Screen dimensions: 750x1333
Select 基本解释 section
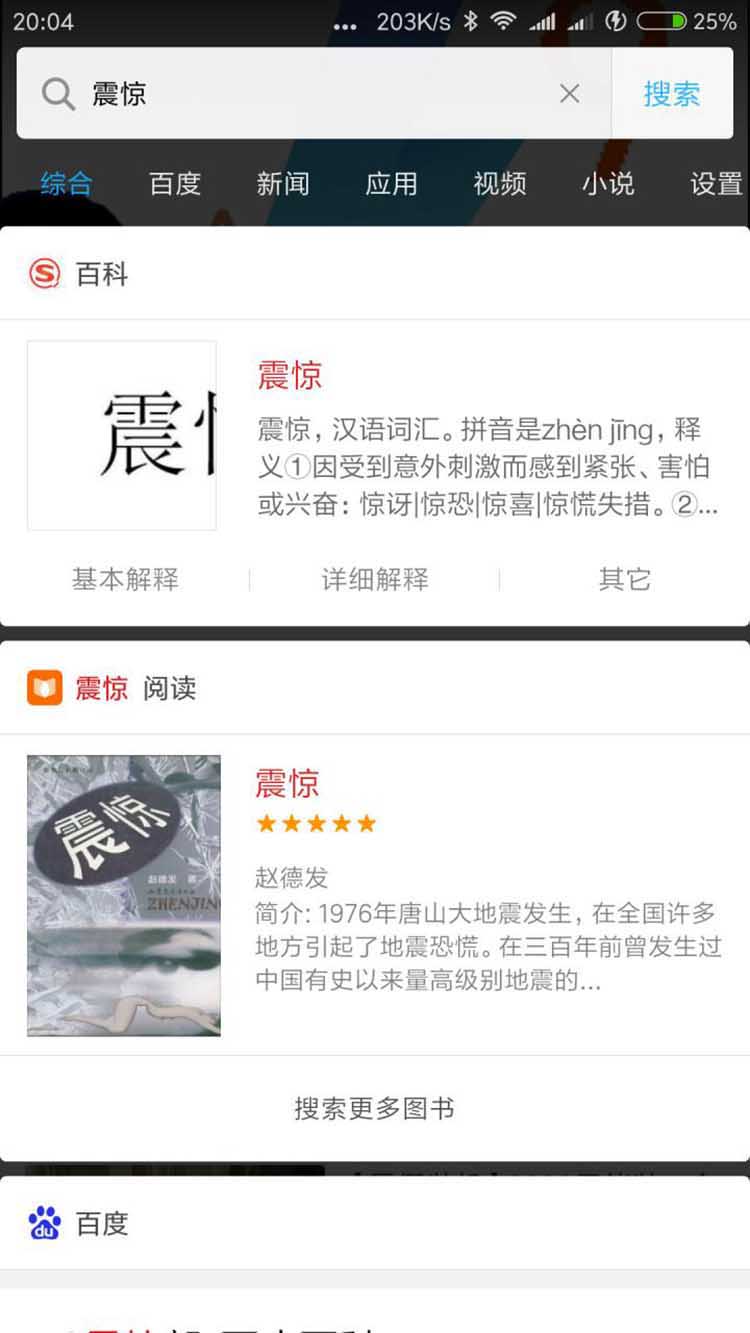[x=125, y=579]
